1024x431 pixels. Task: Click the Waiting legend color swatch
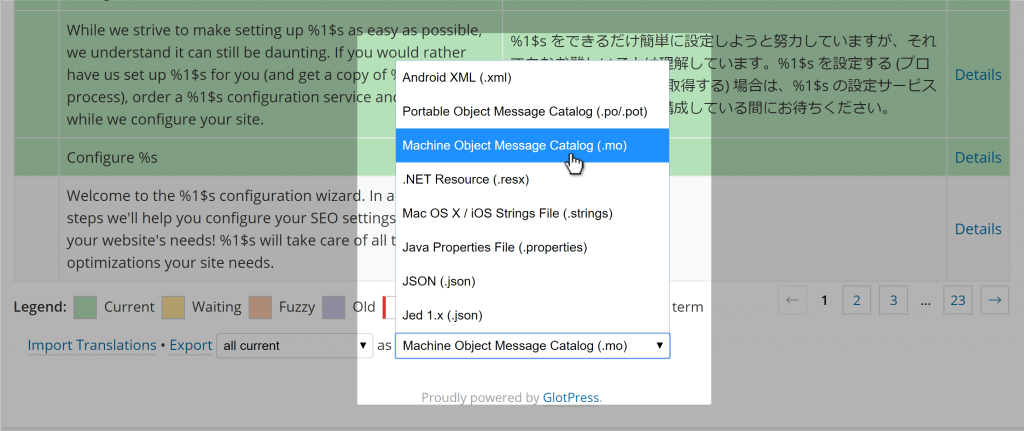[x=173, y=307]
